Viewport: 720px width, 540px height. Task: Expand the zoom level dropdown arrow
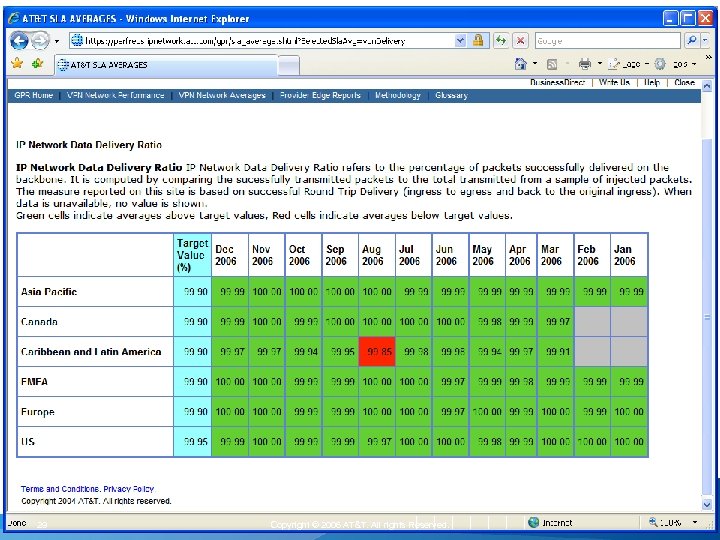click(695, 522)
